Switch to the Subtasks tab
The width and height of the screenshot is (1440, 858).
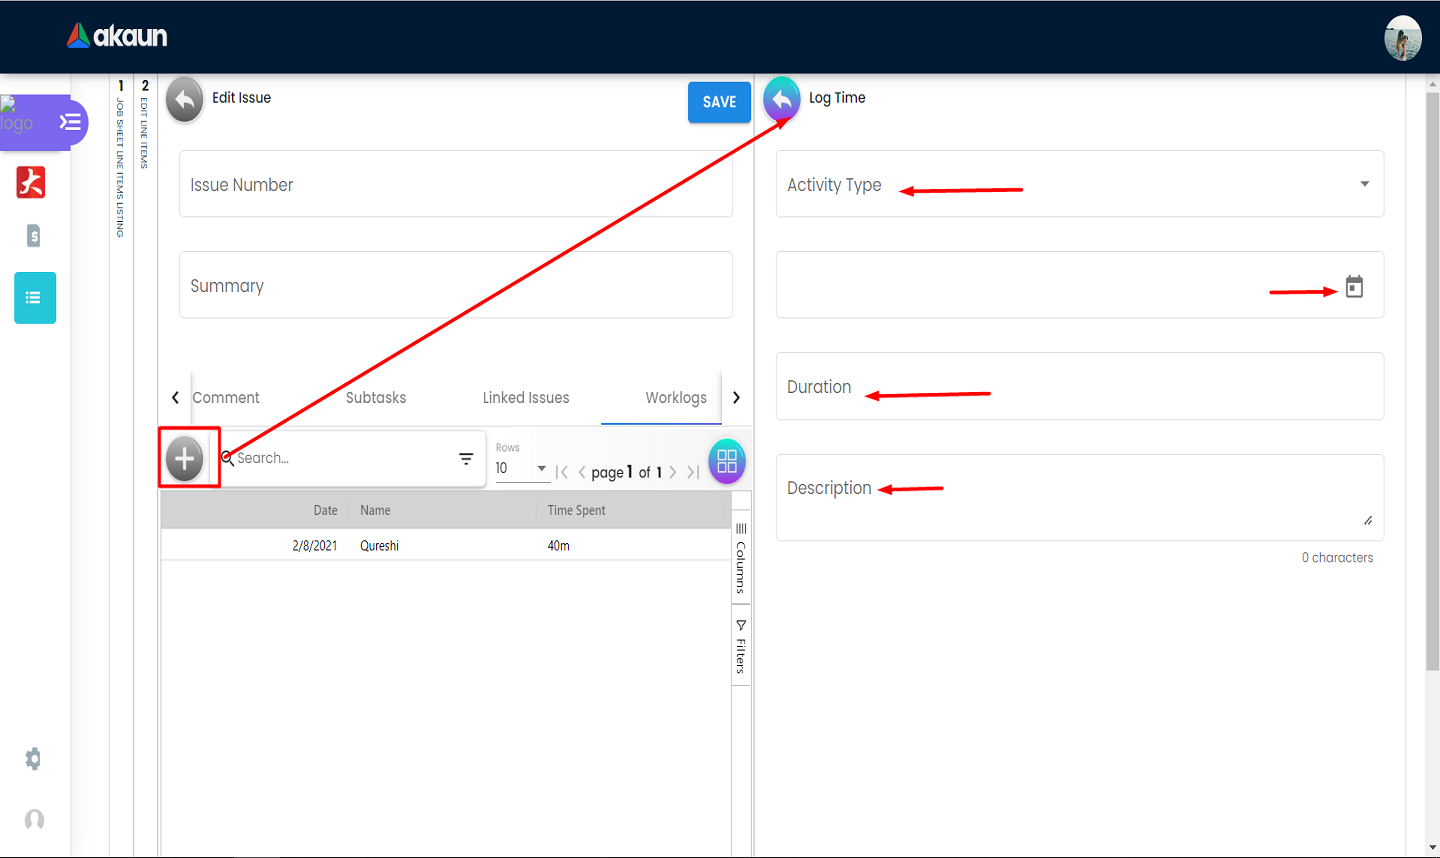click(x=376, y=398)
